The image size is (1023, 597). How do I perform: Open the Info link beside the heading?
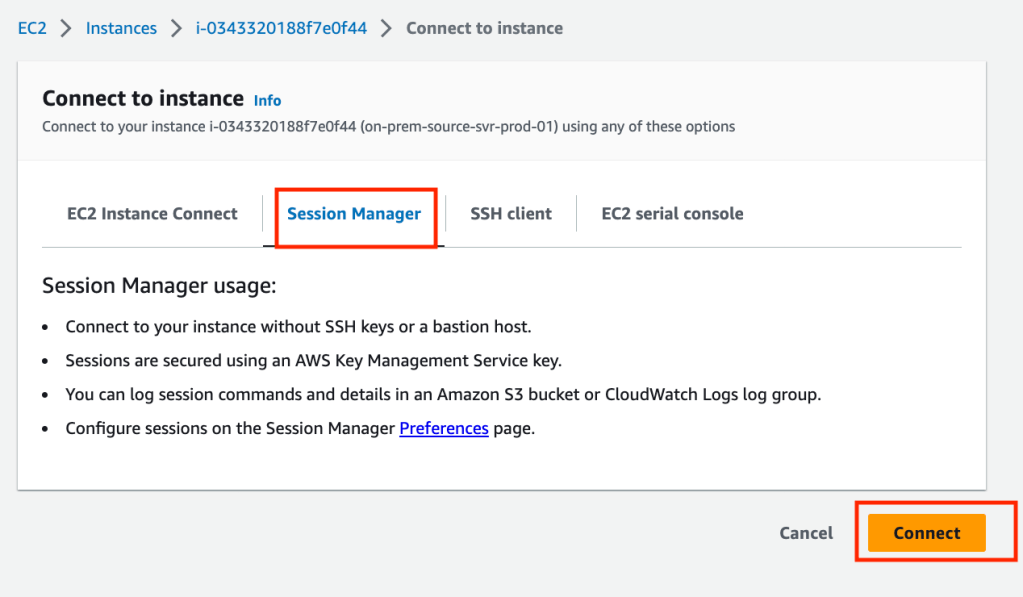[267, 100]
